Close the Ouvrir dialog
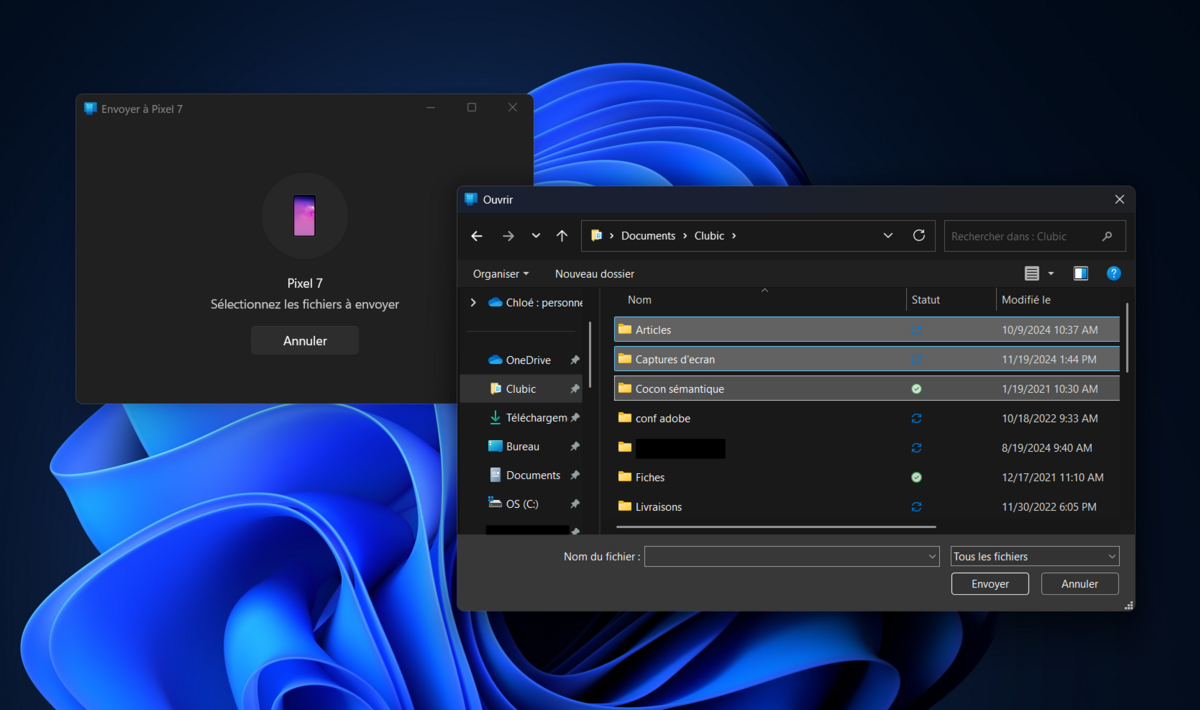 (1119, 200)
